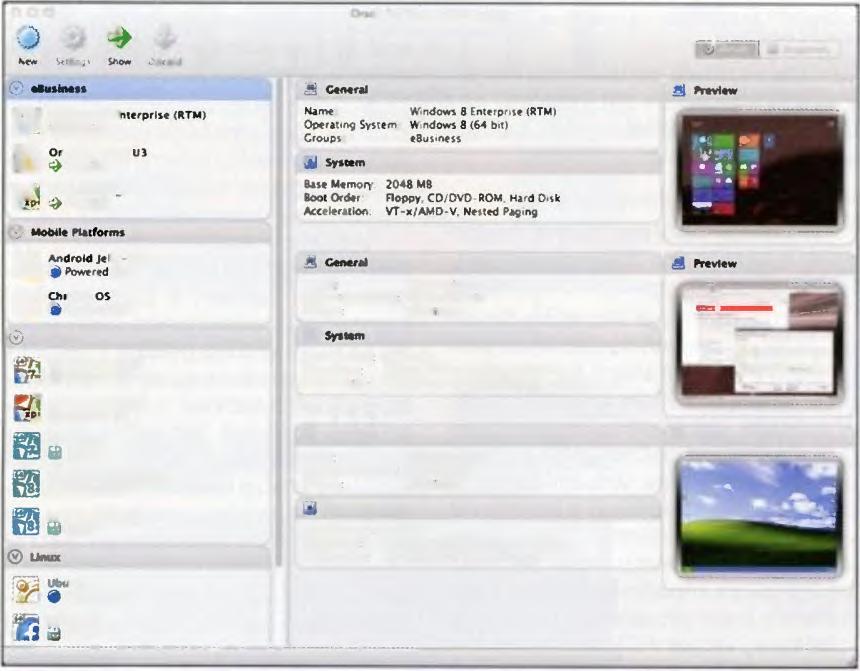Click 'VT-x/AMD-V, Nested Paging' acceleration text
The width and height of the screenshot is (860, 671).
tap(461, 211)
